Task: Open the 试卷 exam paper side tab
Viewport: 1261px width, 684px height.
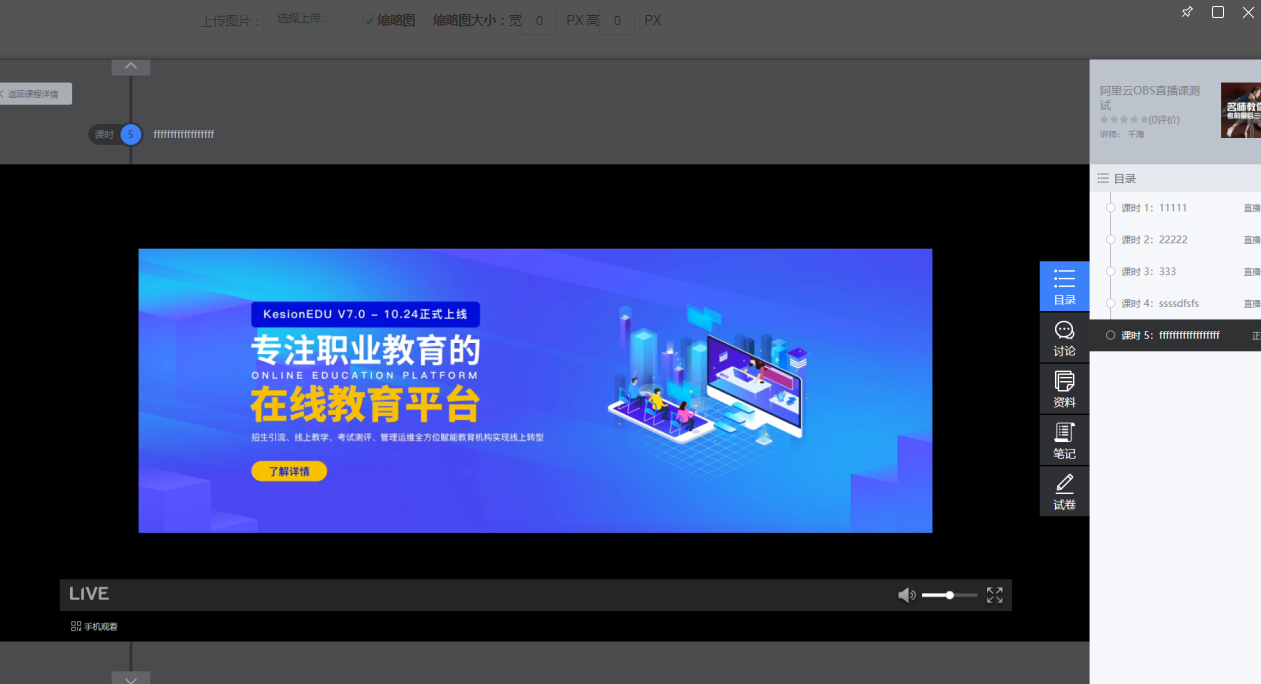Action: click(1064, 491)
